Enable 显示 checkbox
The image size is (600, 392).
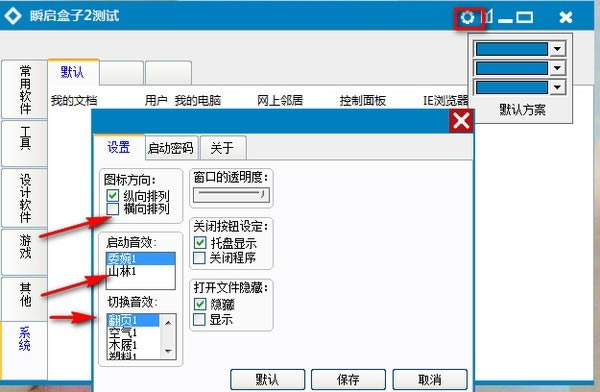click(x=199, y=319)
